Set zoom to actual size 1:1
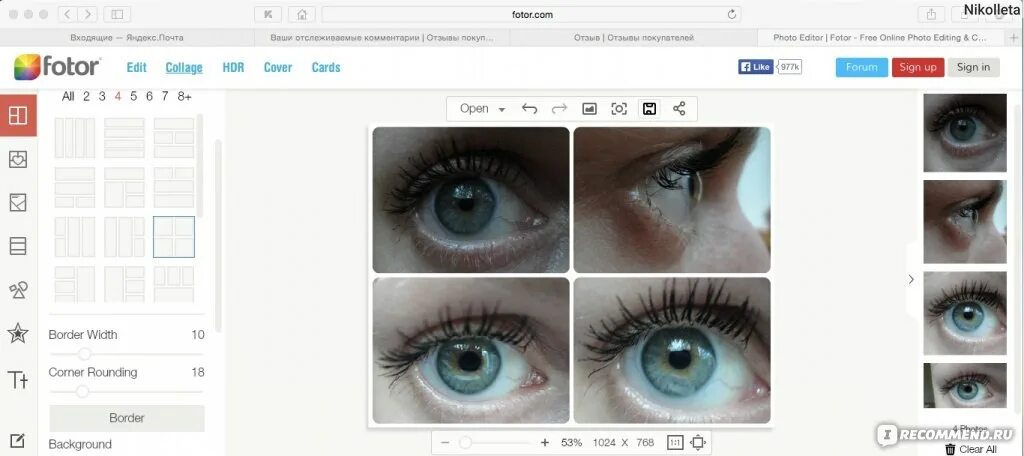This screenshot has width=1024, height=456. pos(675,443)
